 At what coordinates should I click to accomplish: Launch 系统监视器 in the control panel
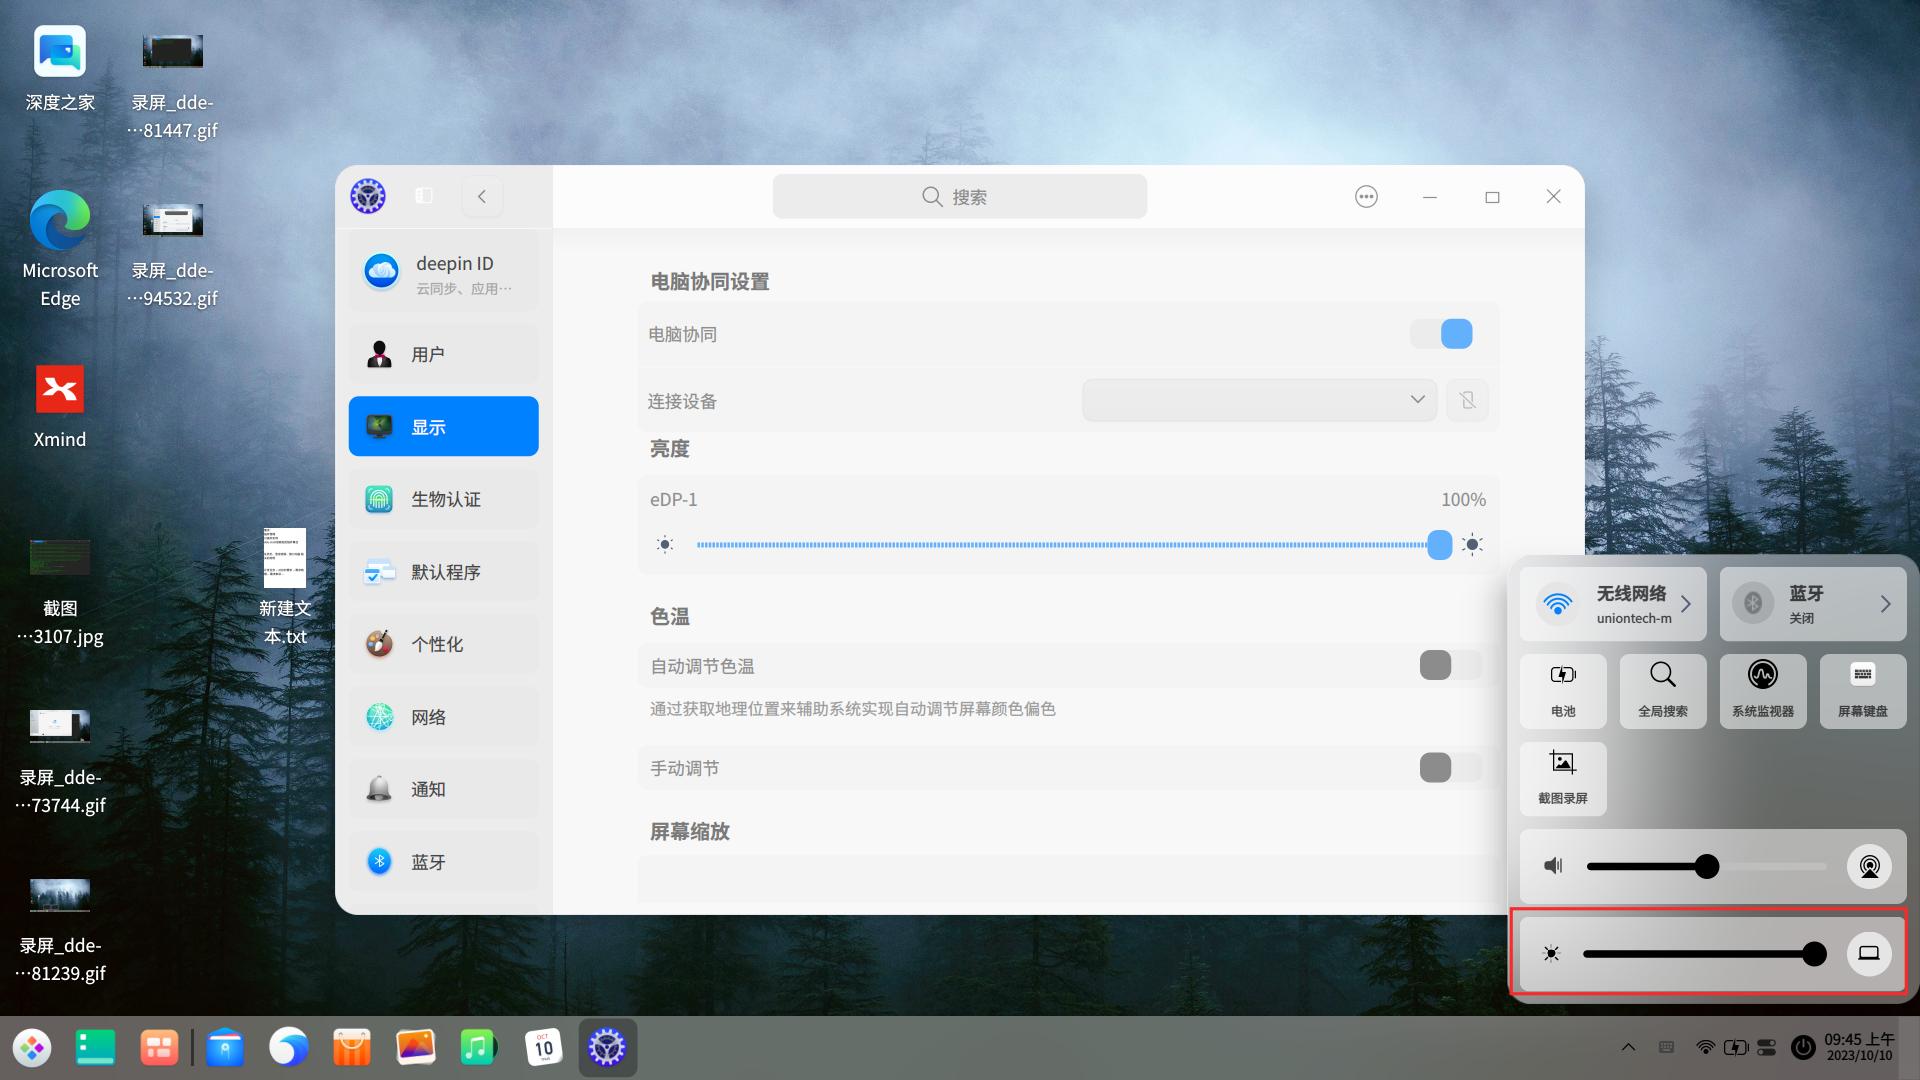(1762, 690)
